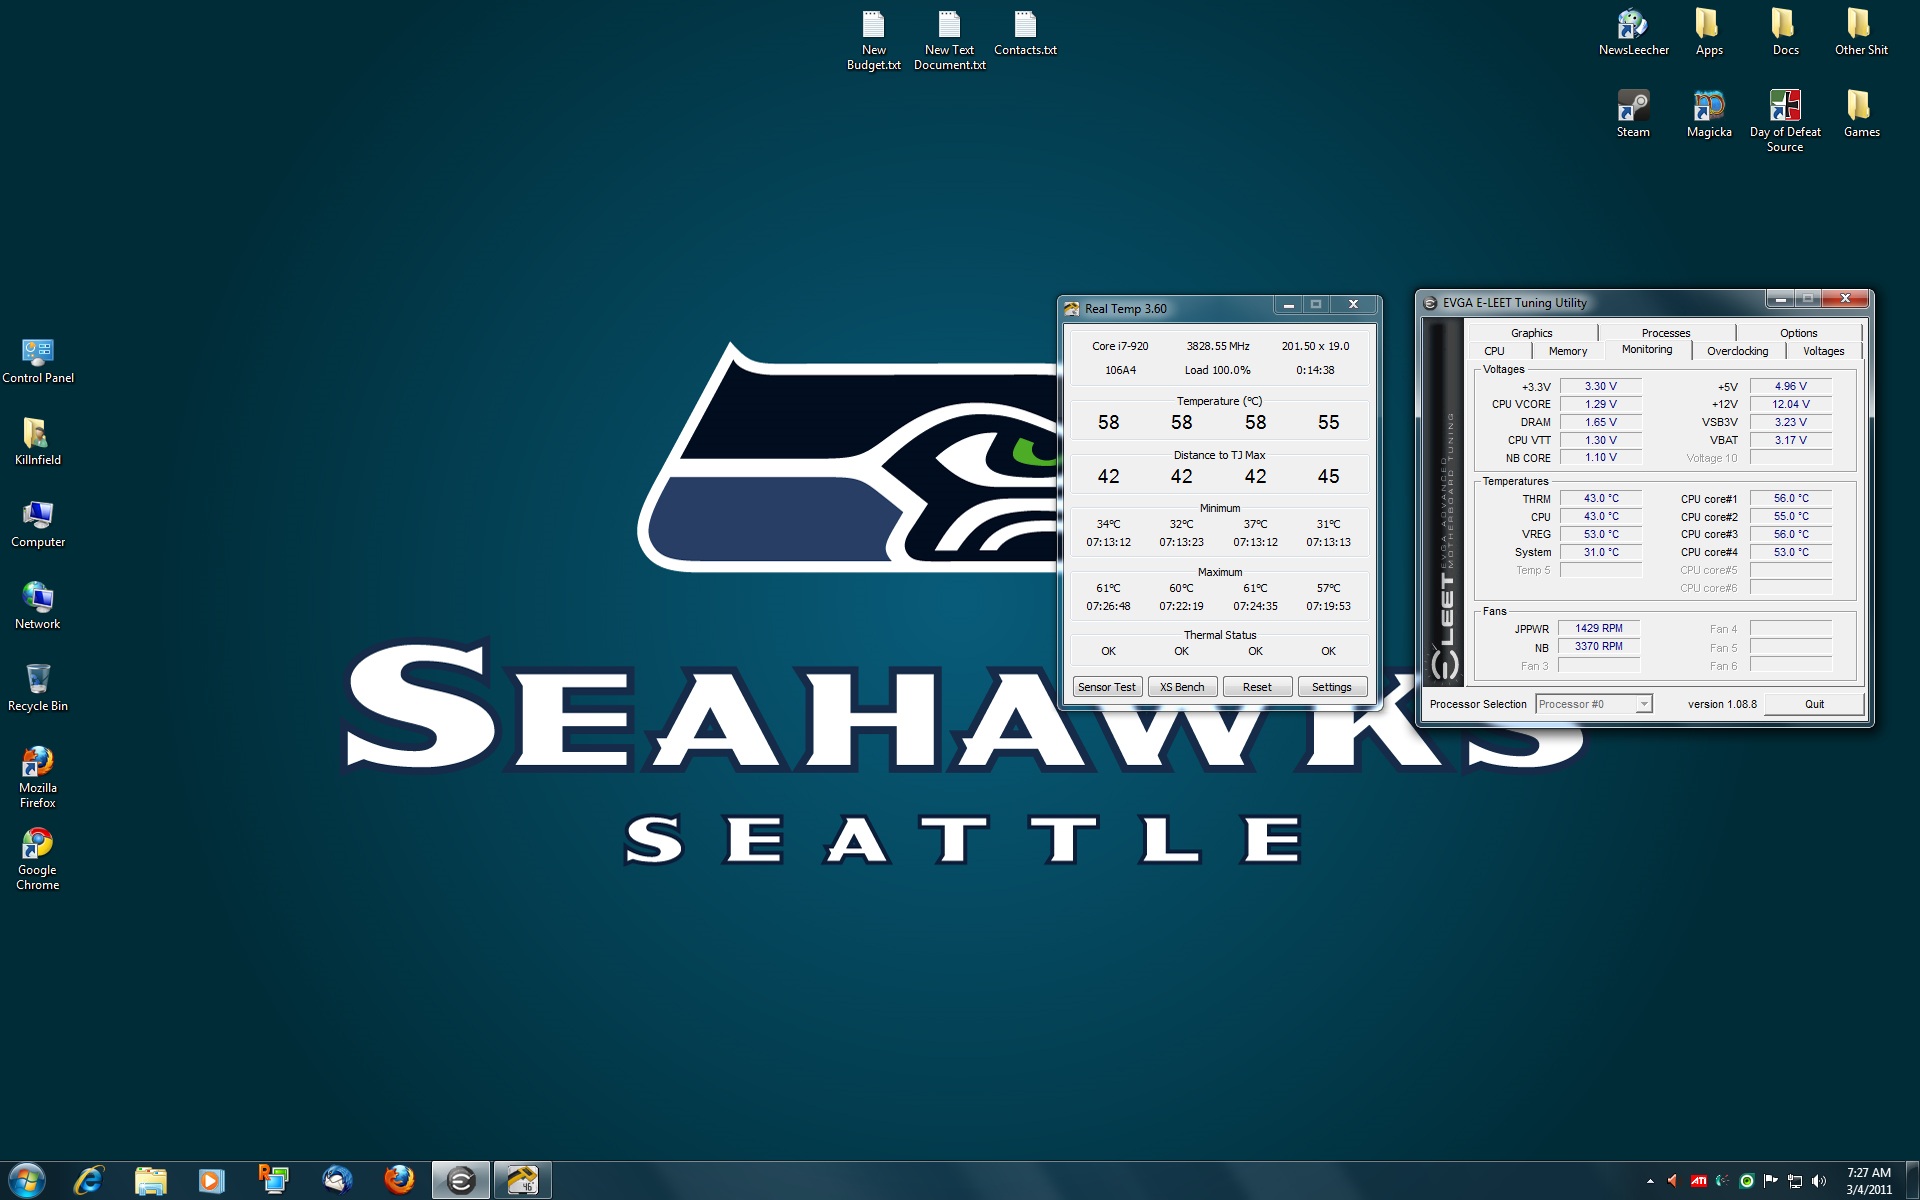
Task: Select the Other Shit folder on desktop
Action: point(1861,33)
